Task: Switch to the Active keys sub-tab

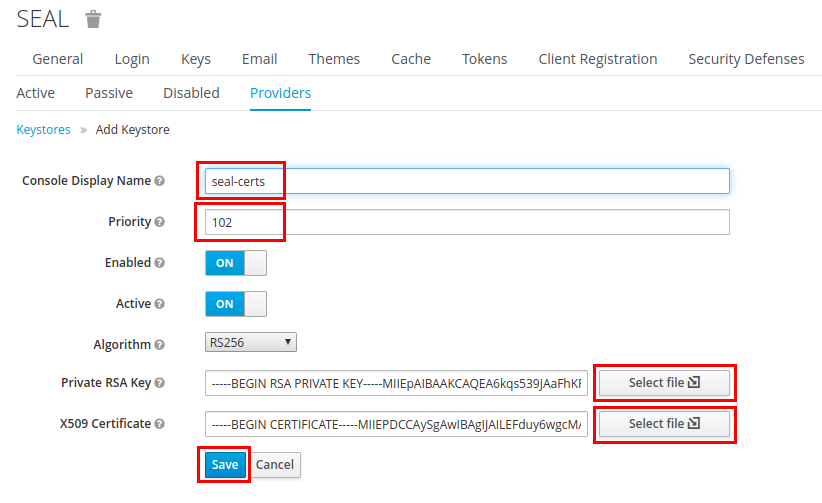Action: click(x=36, y=93)
